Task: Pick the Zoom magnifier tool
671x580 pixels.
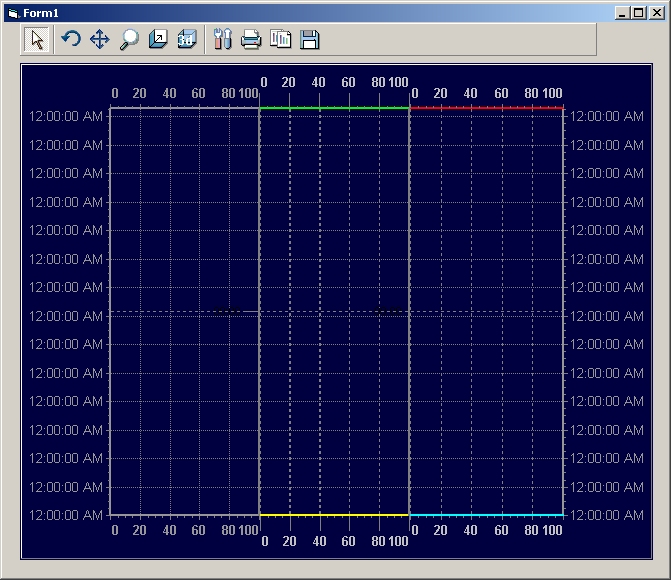Action: [129, 39]
